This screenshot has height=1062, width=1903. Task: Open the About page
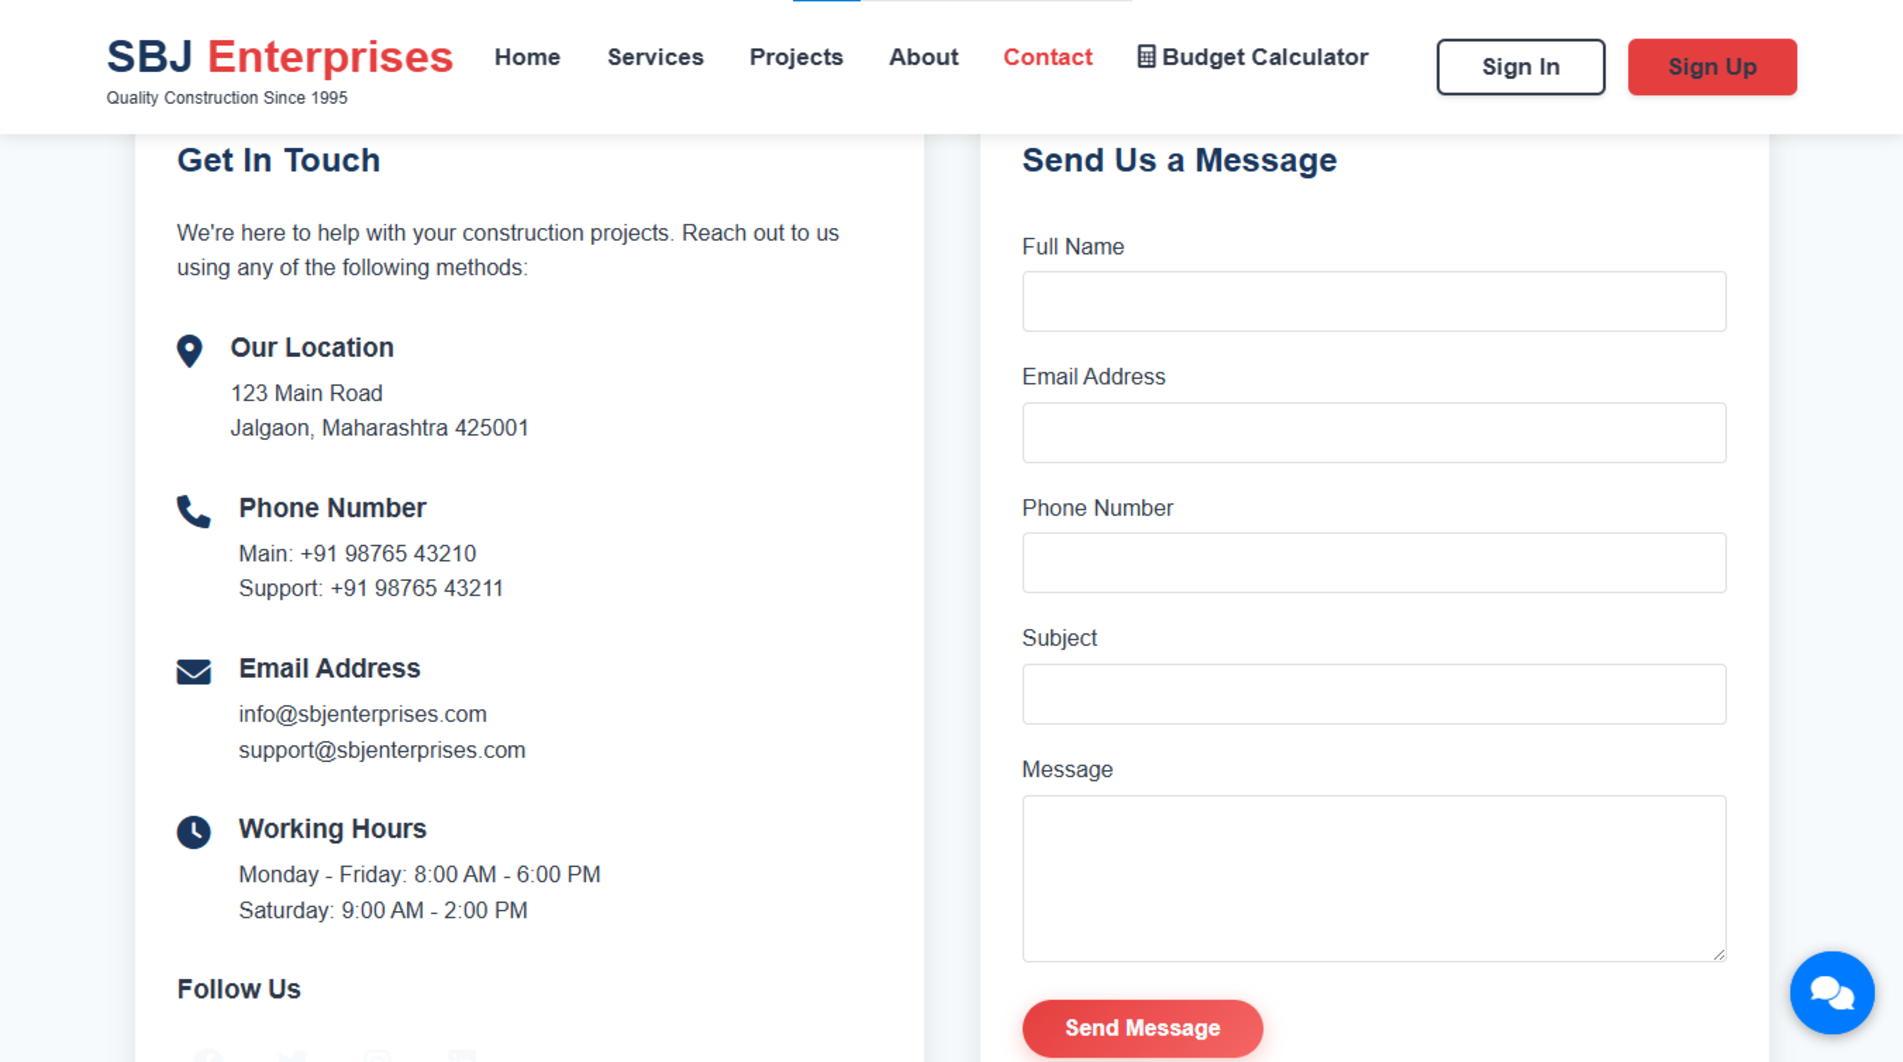[923, 57]
